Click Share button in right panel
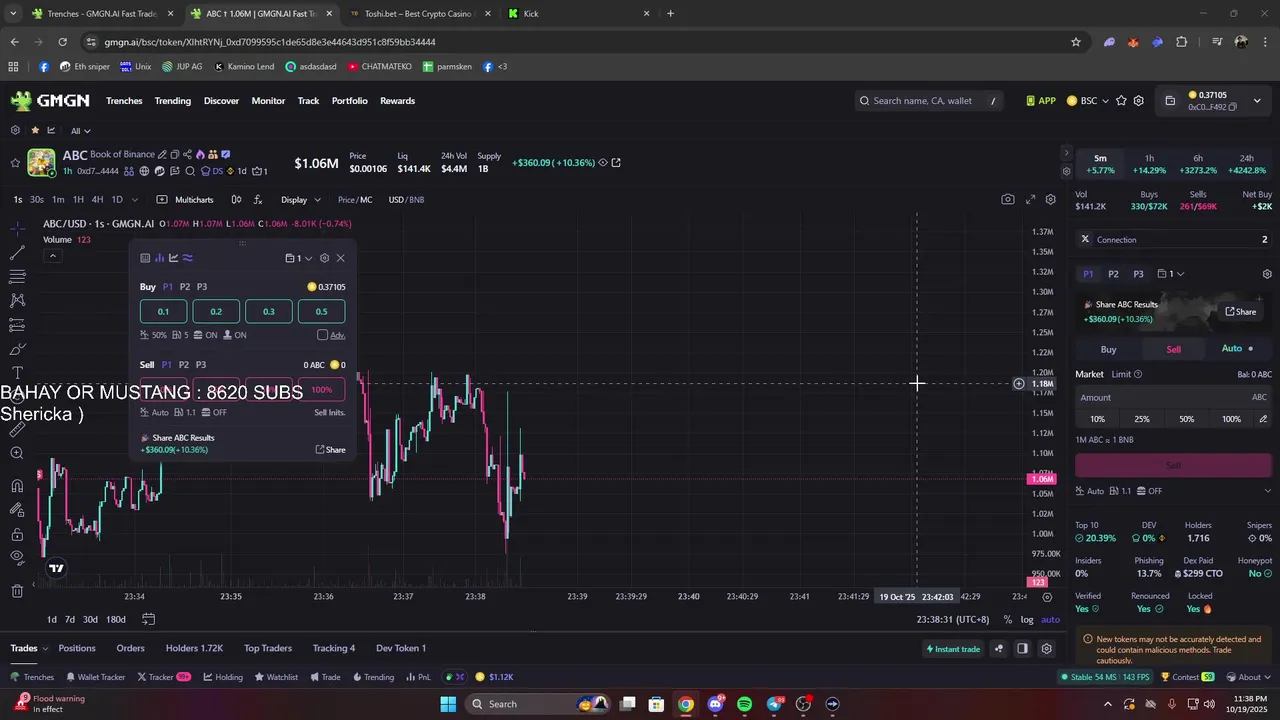Image resolution: width=1280 pixels, height=720 pixels. coord(1241,312)
